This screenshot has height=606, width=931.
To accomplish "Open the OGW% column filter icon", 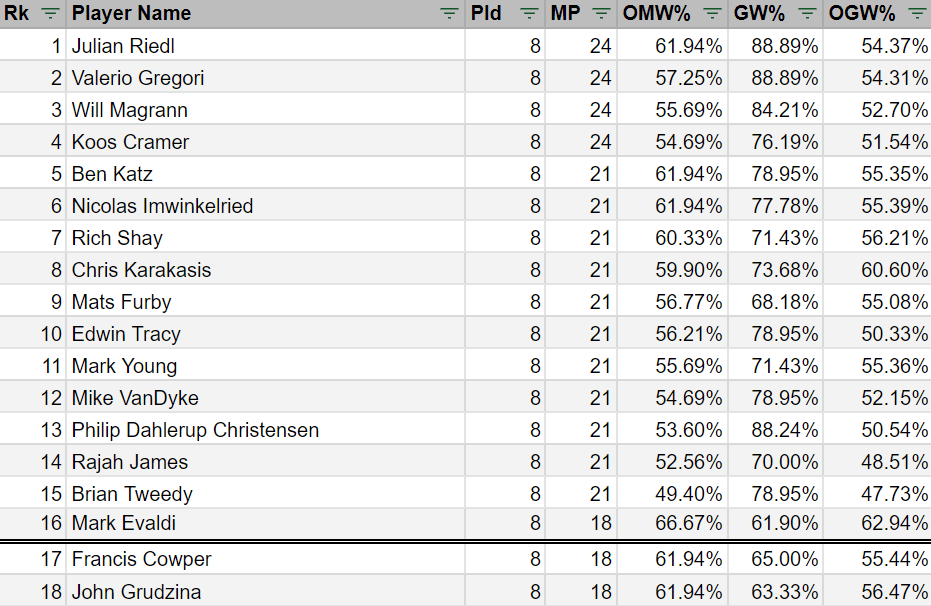I will coord(917,14).
